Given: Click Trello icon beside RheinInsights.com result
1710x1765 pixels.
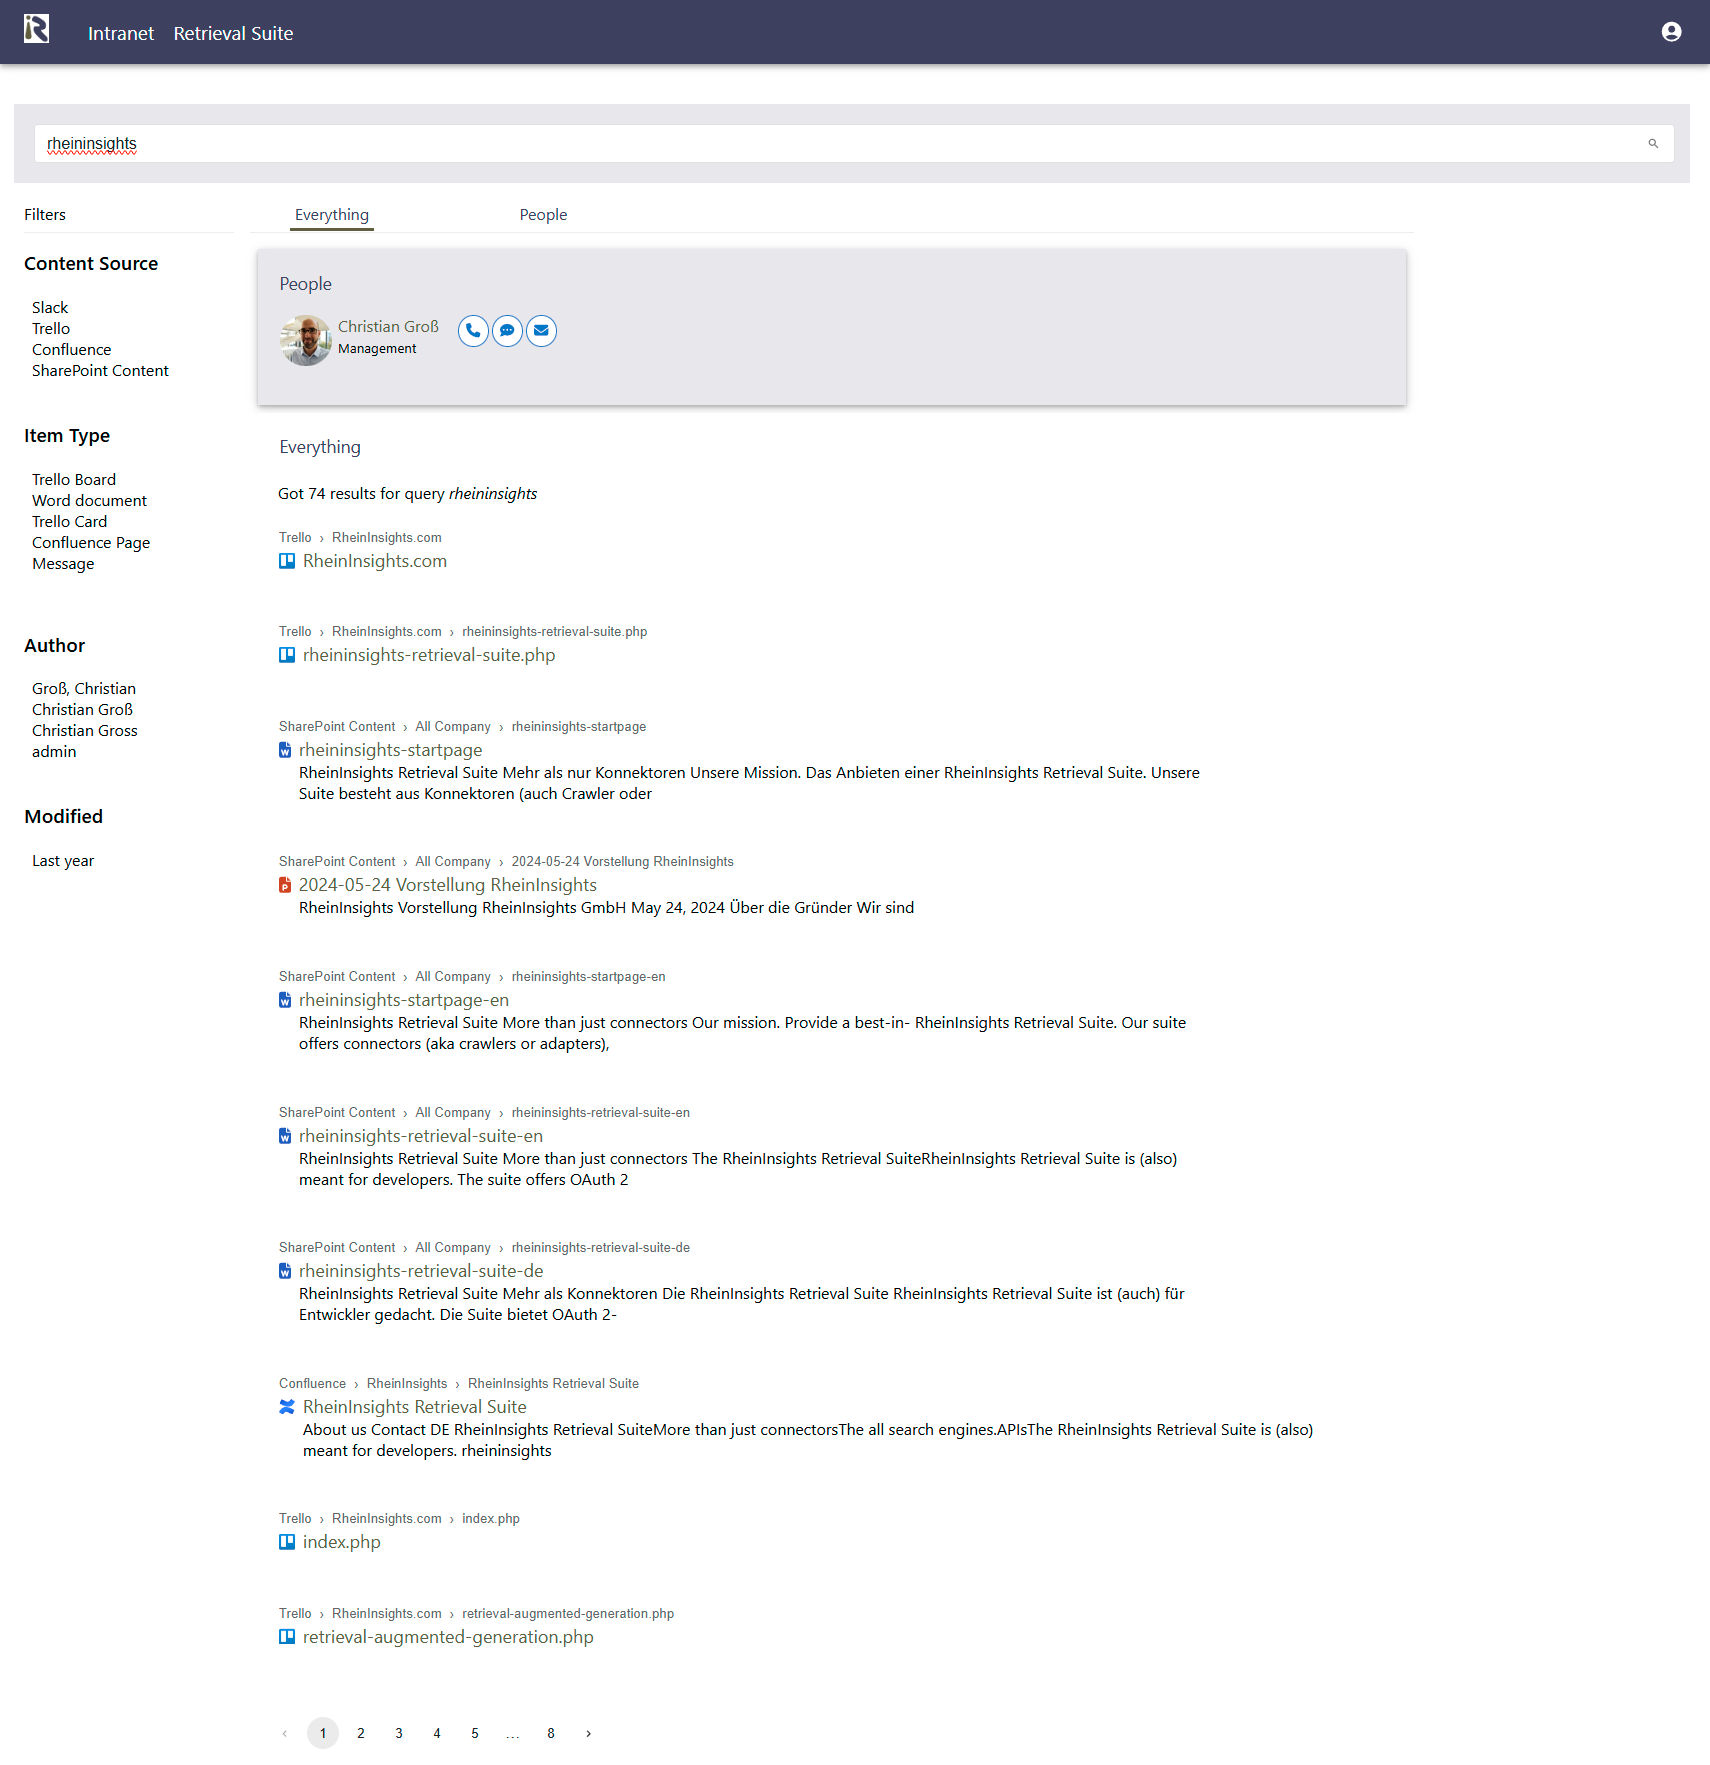Looking at the screenshot, I should (x=287, y=561).
